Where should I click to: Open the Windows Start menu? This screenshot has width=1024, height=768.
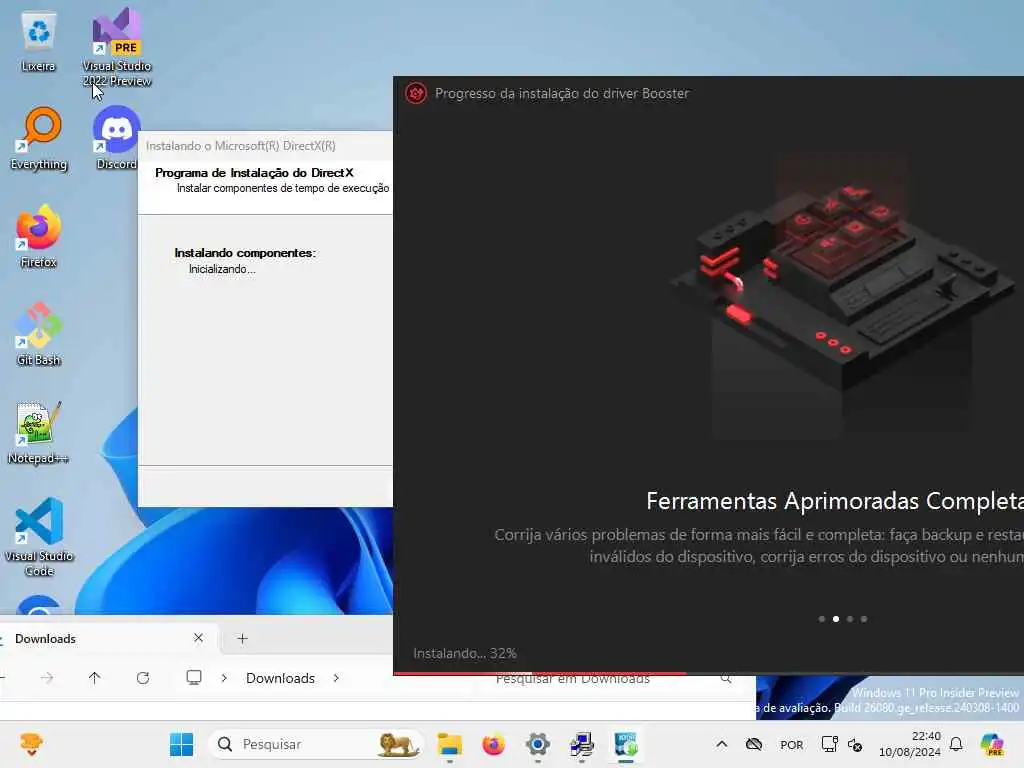[x=182, y=744]
